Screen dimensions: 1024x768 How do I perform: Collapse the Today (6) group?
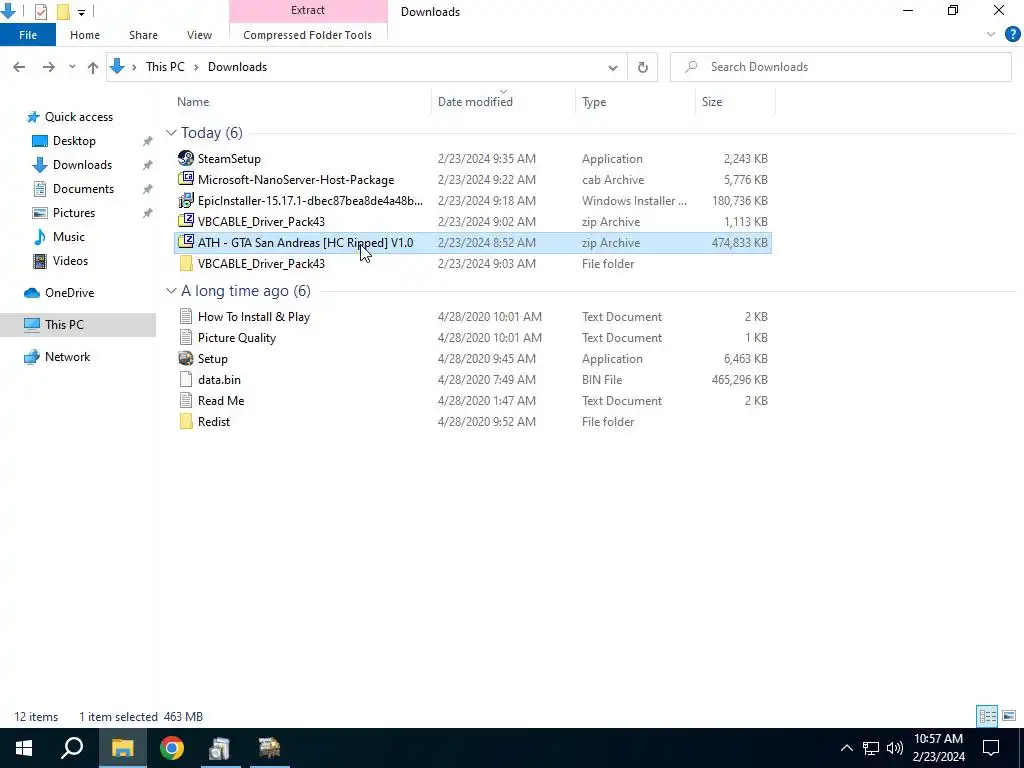(x=171, y=133)
